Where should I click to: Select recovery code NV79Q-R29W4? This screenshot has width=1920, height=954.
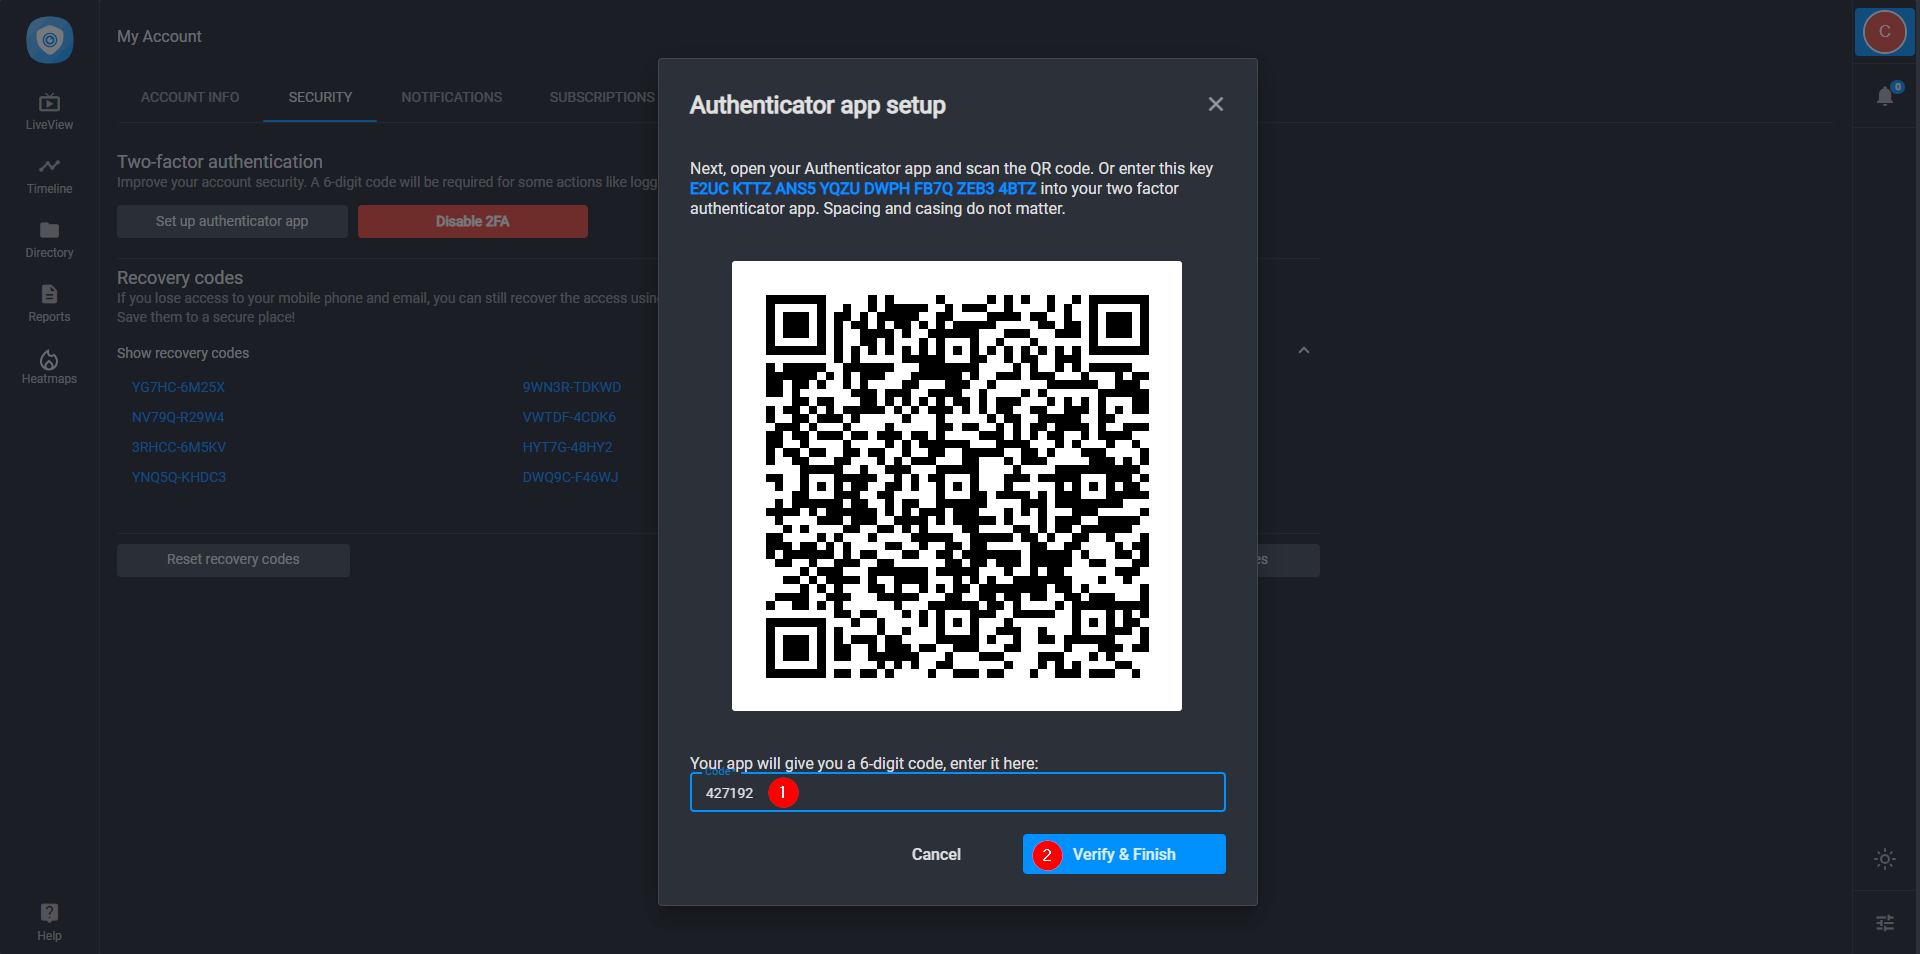pyautogui.click(x=178, y=417)
